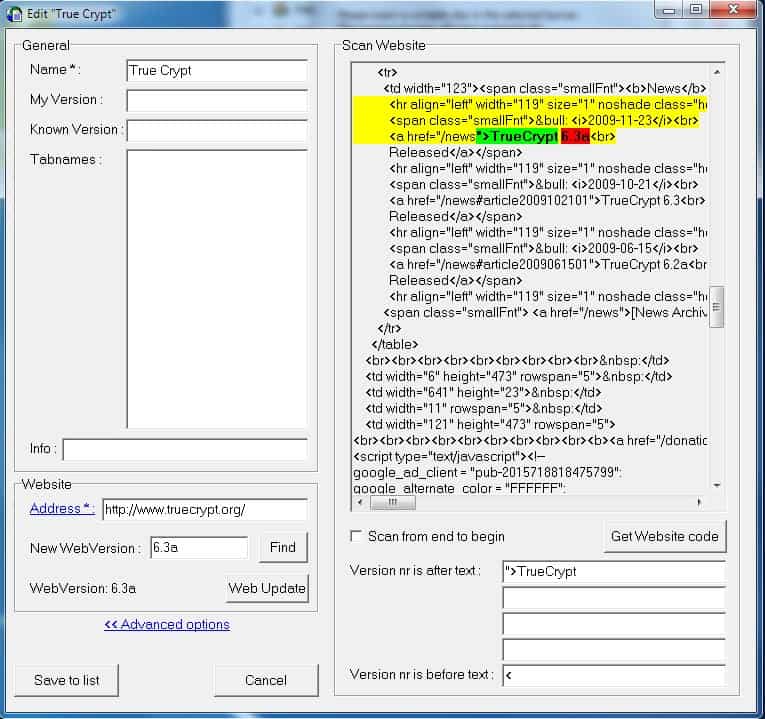
Task: Click the '<td width="123">' News code line
Action: [544, 88]
